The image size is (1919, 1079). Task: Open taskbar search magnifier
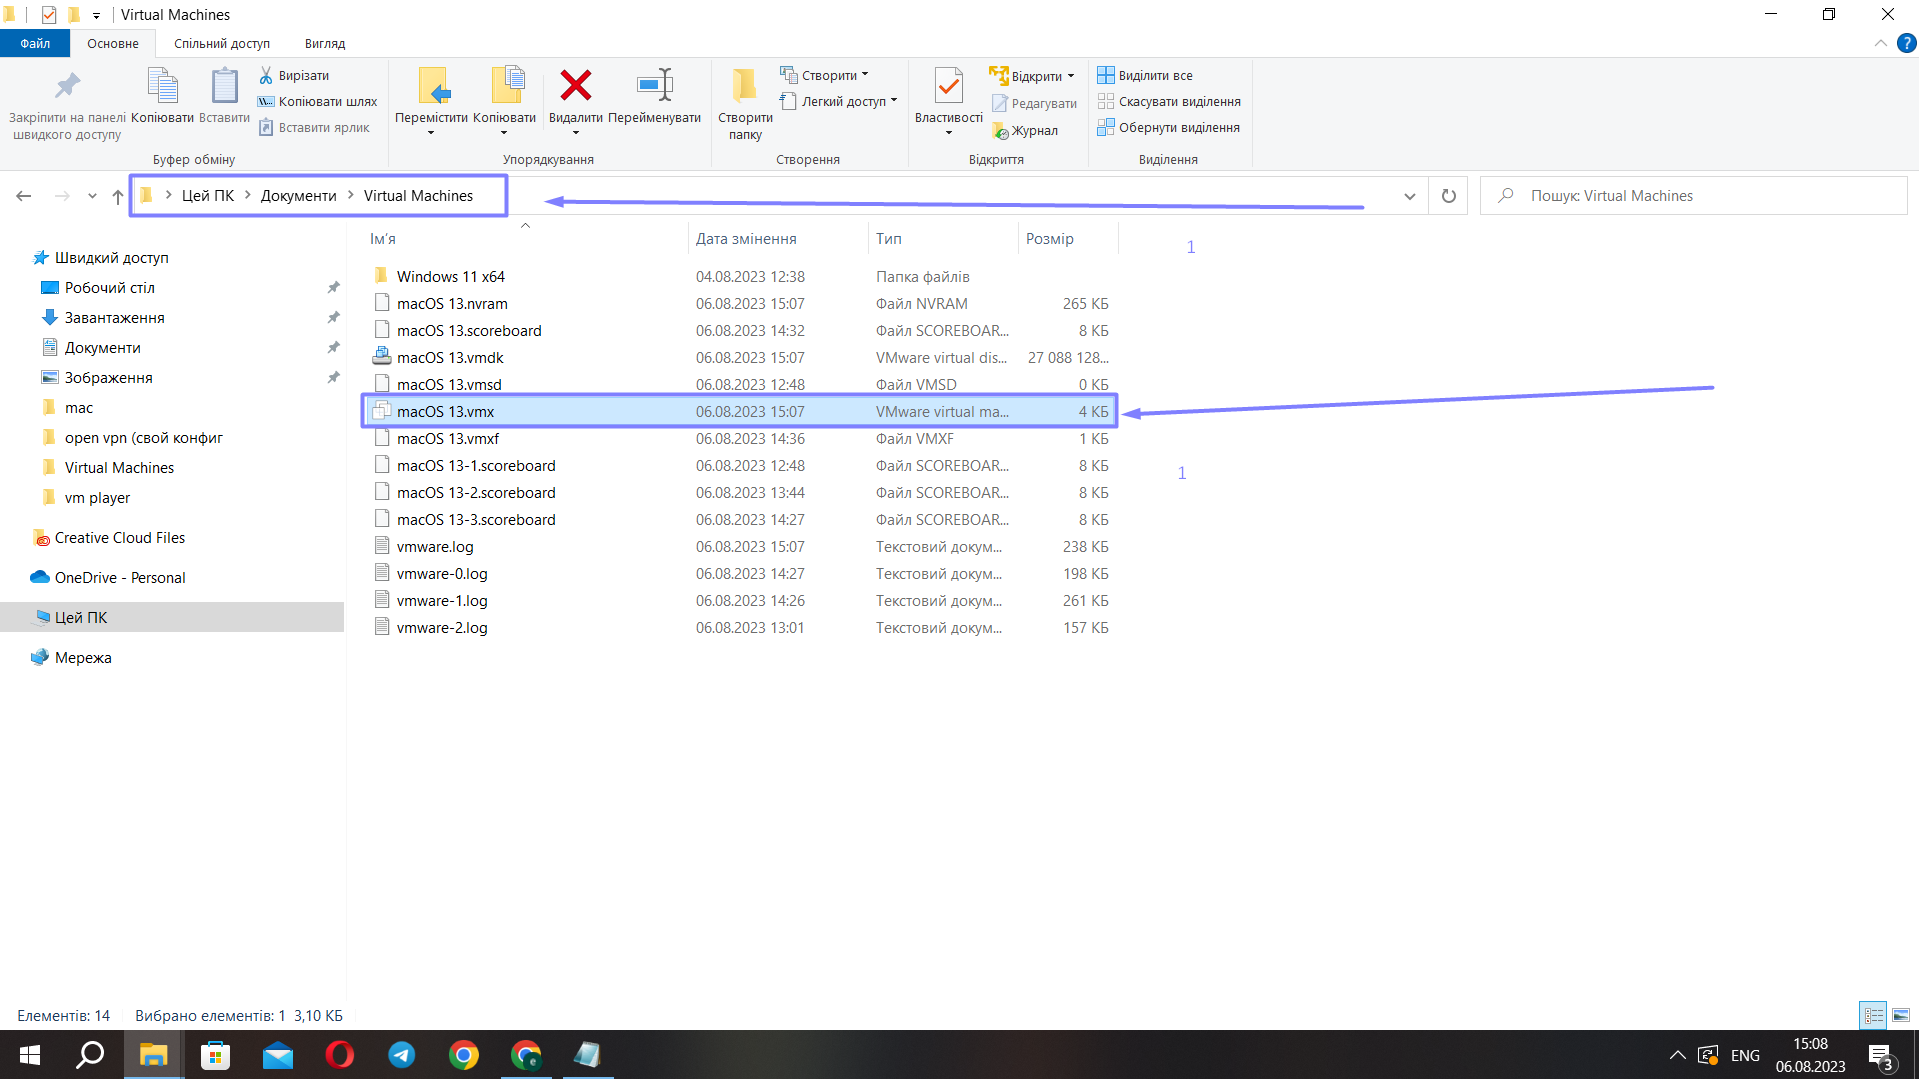(91, 1055)
